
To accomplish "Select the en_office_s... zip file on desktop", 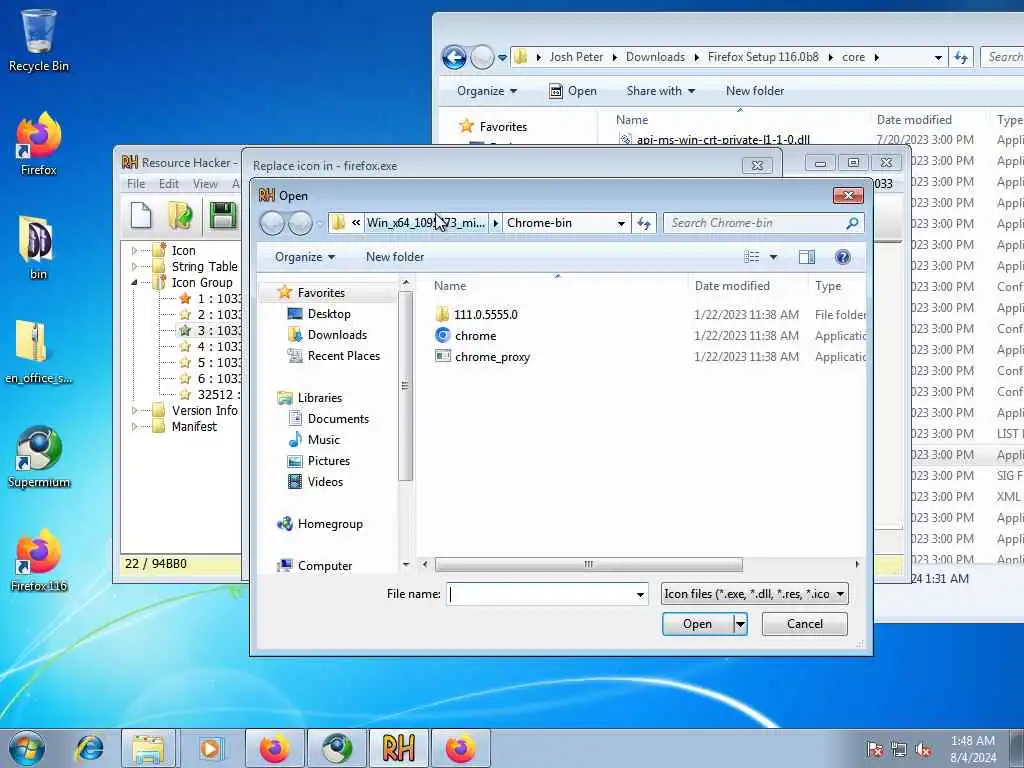I will click(38, 353).
